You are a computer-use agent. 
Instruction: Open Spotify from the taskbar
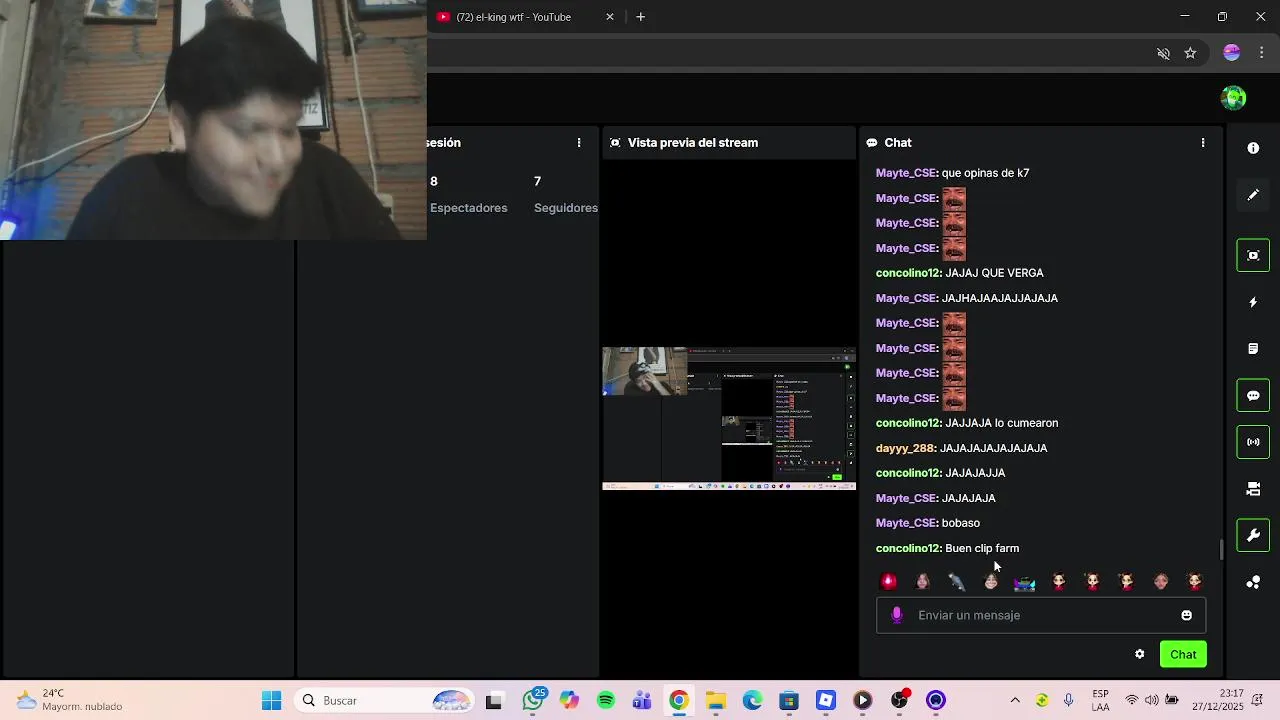(606, 701)
